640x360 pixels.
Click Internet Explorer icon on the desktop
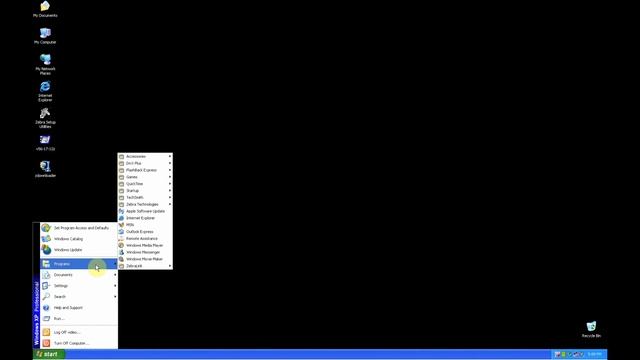click(x=45, y=91)
